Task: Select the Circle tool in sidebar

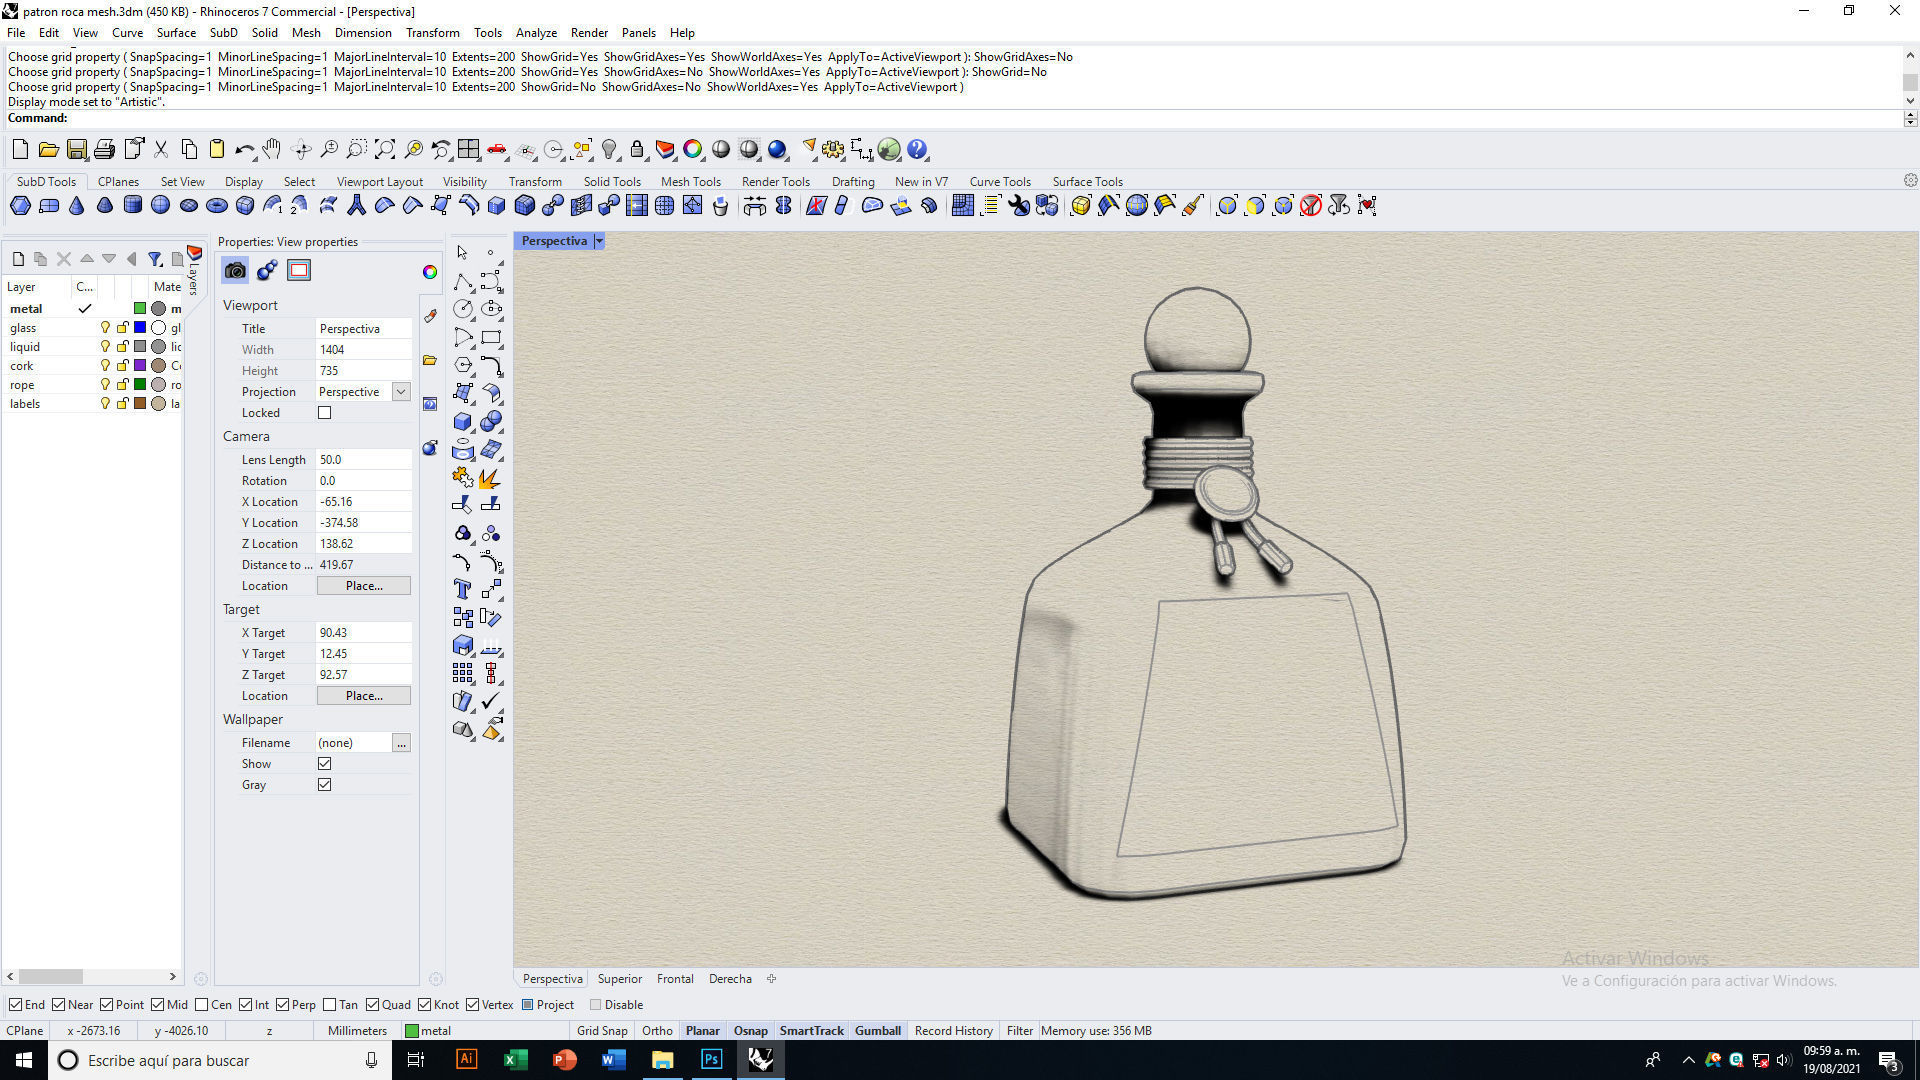Action: 462,309
